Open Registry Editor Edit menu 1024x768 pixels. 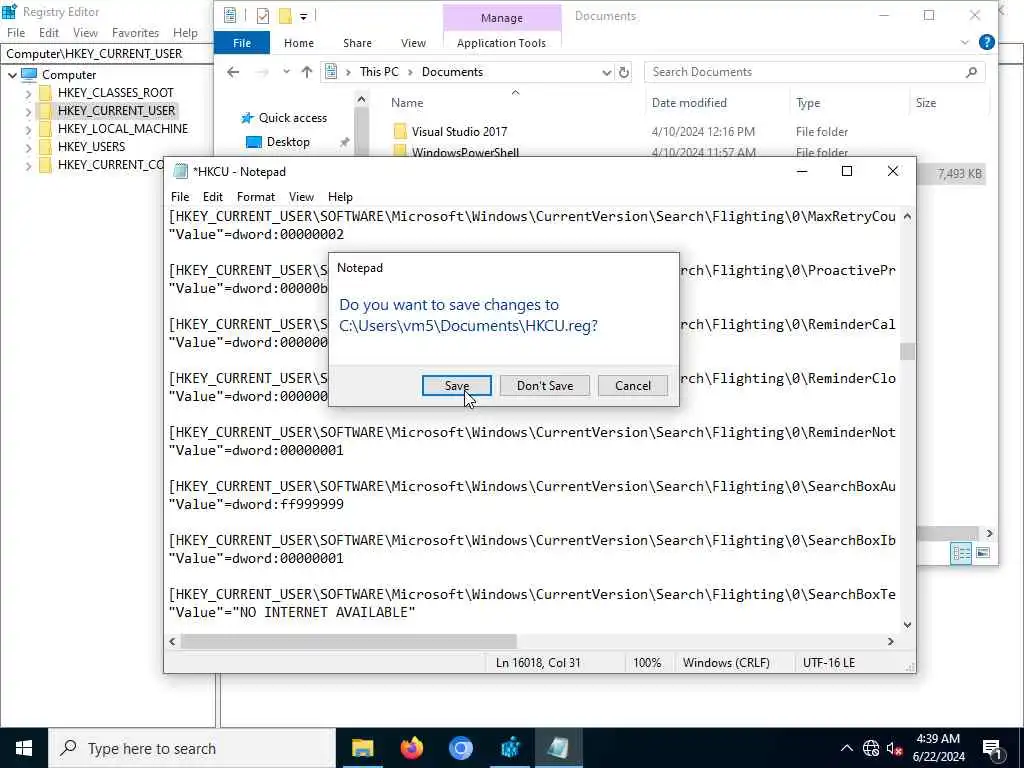pyautogui.click(x=49, y=33)
